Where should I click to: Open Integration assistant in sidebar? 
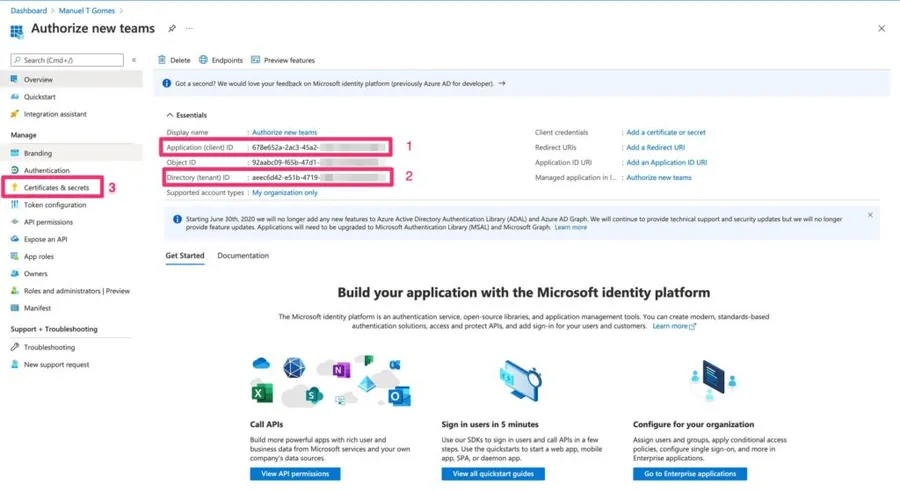[x=55, y=114]
